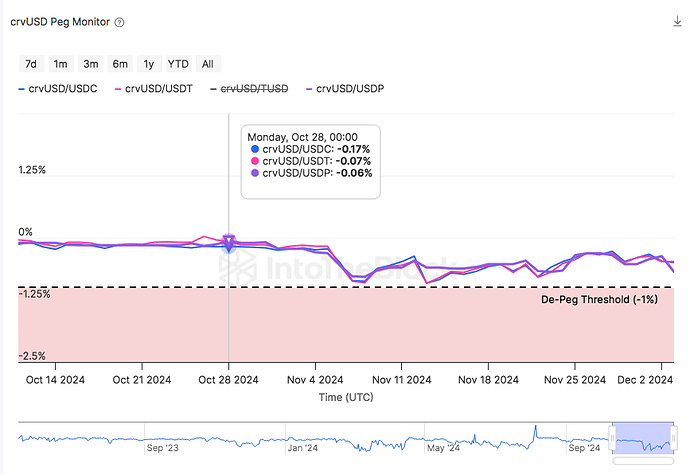Click the May '24 area in navigator

coord(443,448)
